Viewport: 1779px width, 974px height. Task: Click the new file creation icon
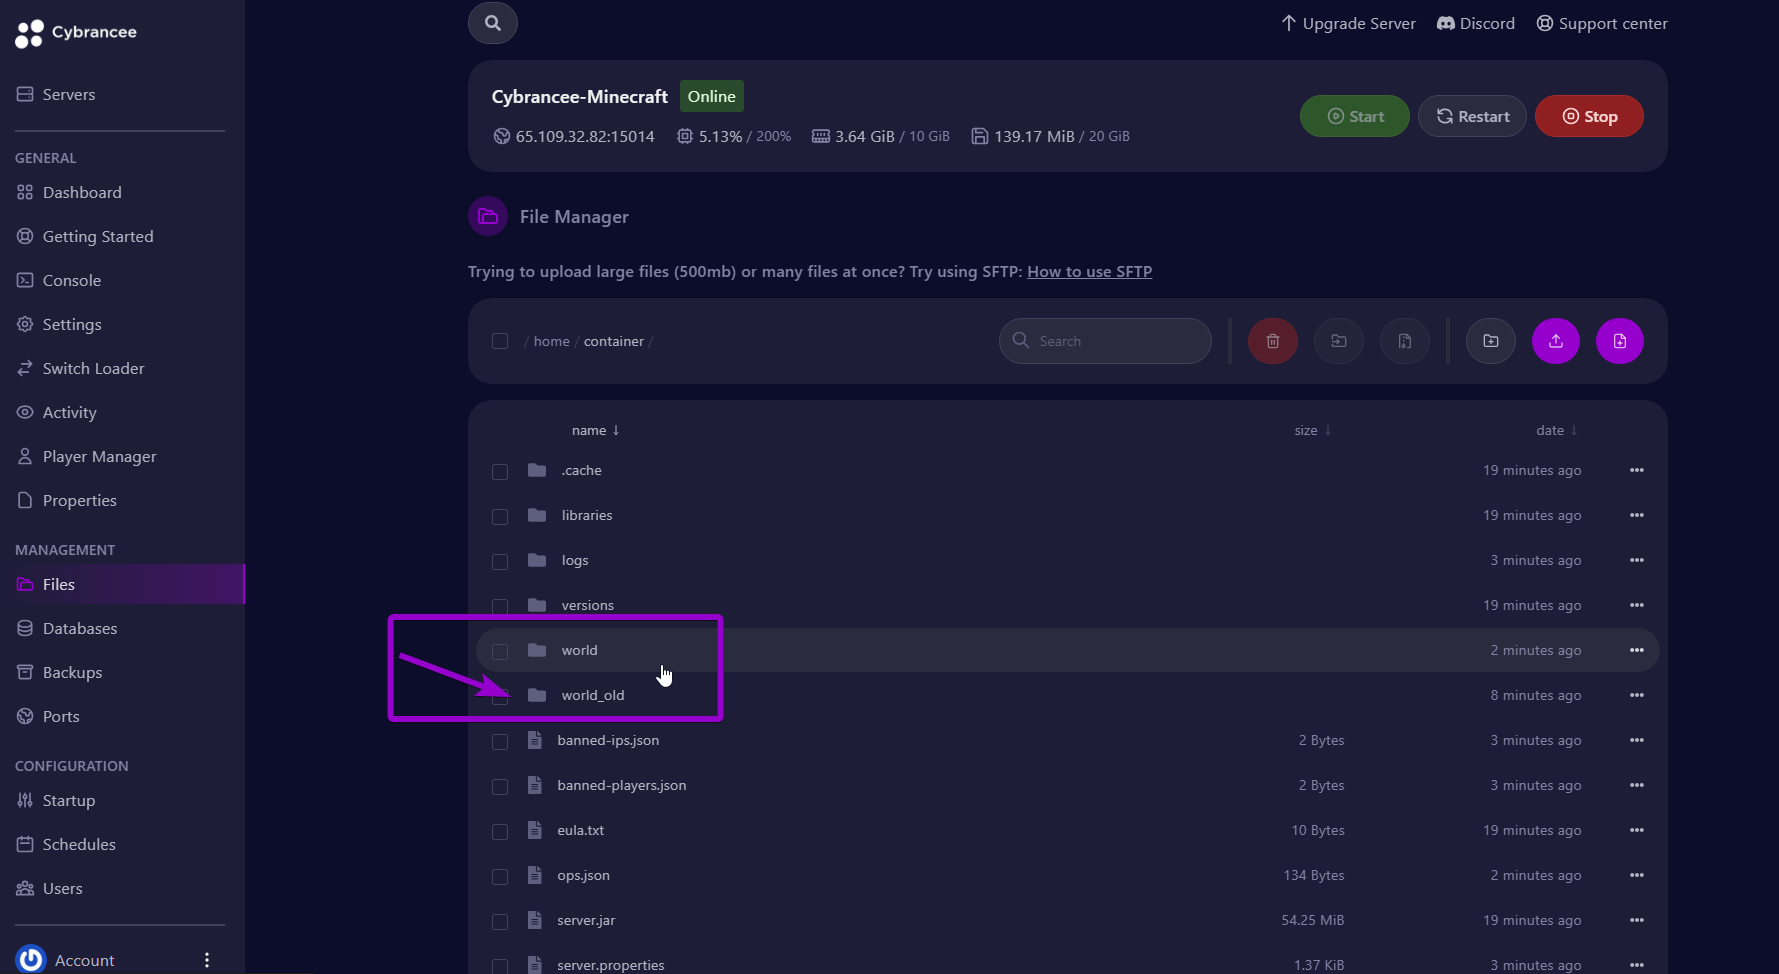tap(1620, 341)
